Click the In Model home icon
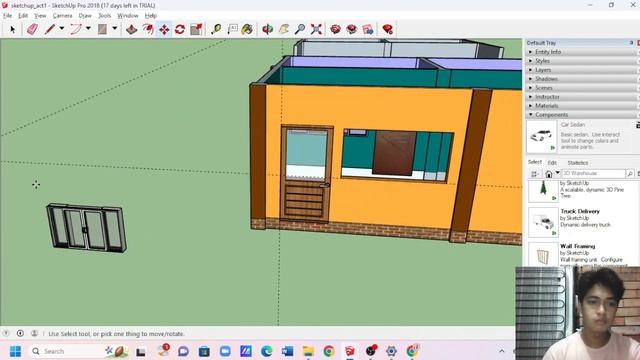 tap(549, 174)
